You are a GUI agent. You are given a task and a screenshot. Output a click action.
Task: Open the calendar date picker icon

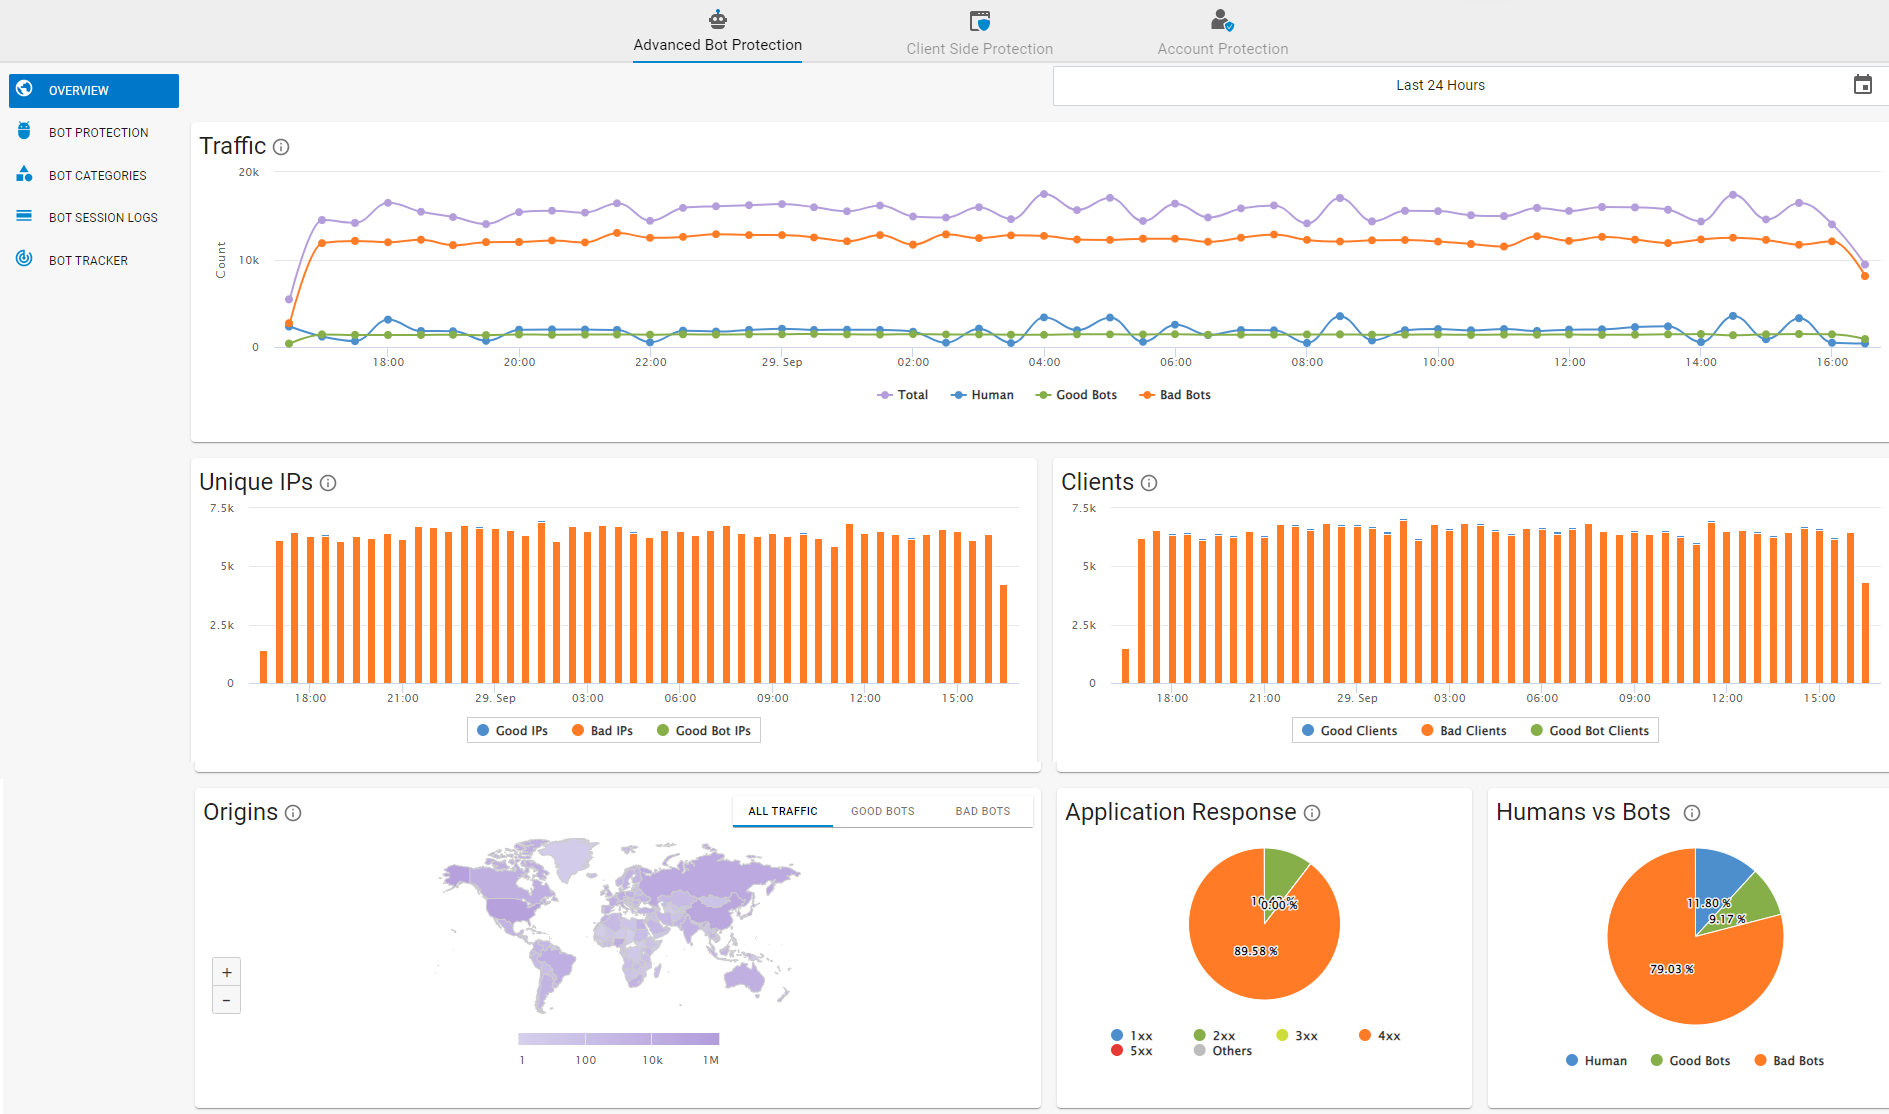click(x=1862, y=85)
